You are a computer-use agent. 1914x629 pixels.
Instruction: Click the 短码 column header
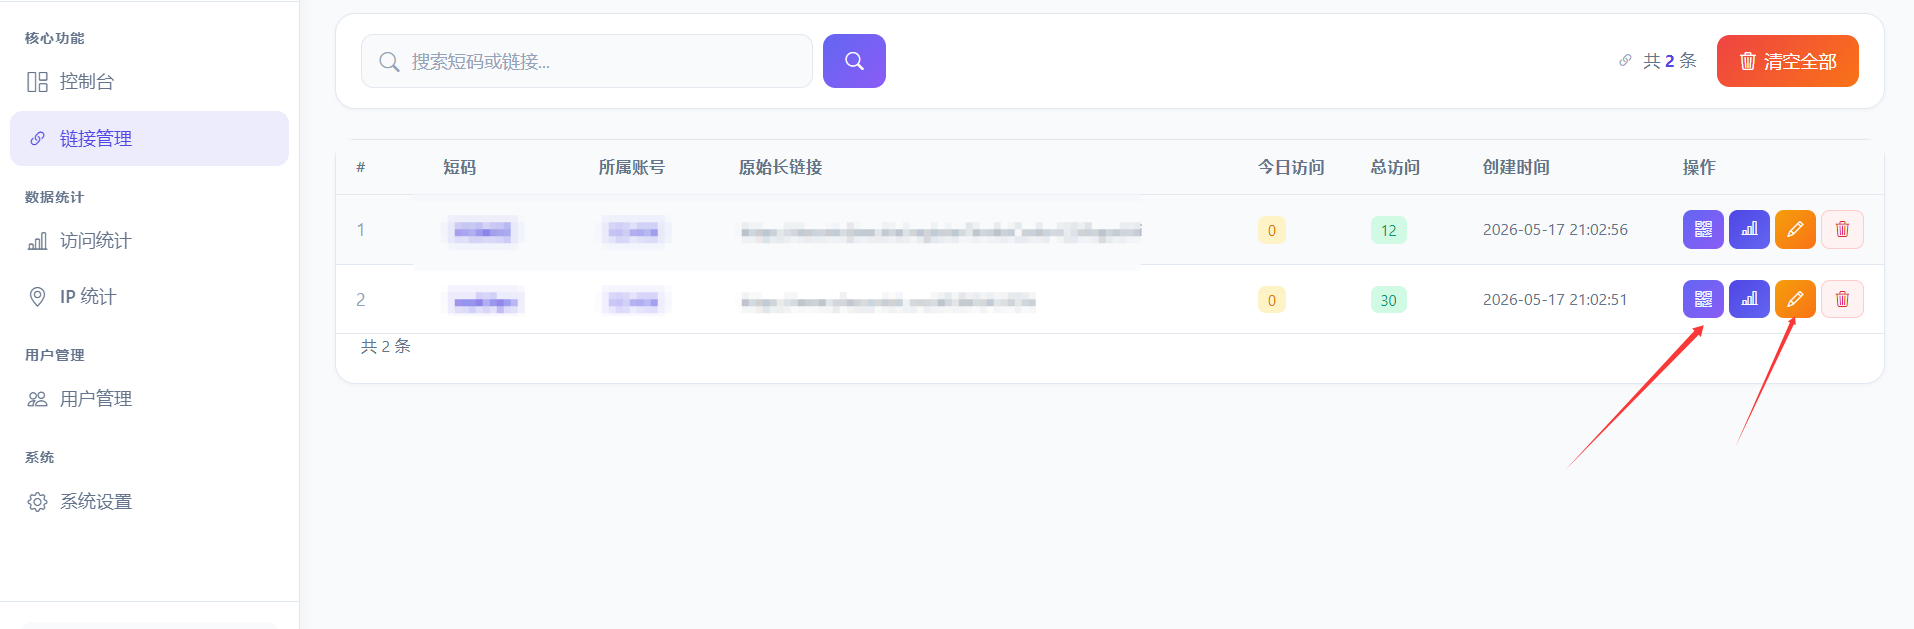[x=460, y=167]
